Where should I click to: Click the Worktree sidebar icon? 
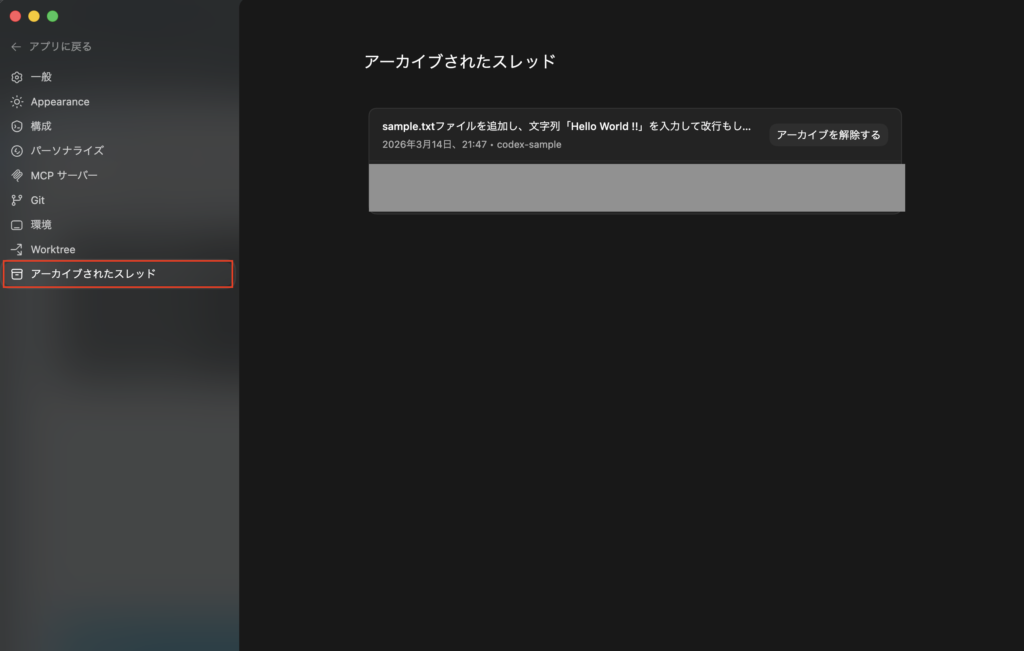[16, 249]
